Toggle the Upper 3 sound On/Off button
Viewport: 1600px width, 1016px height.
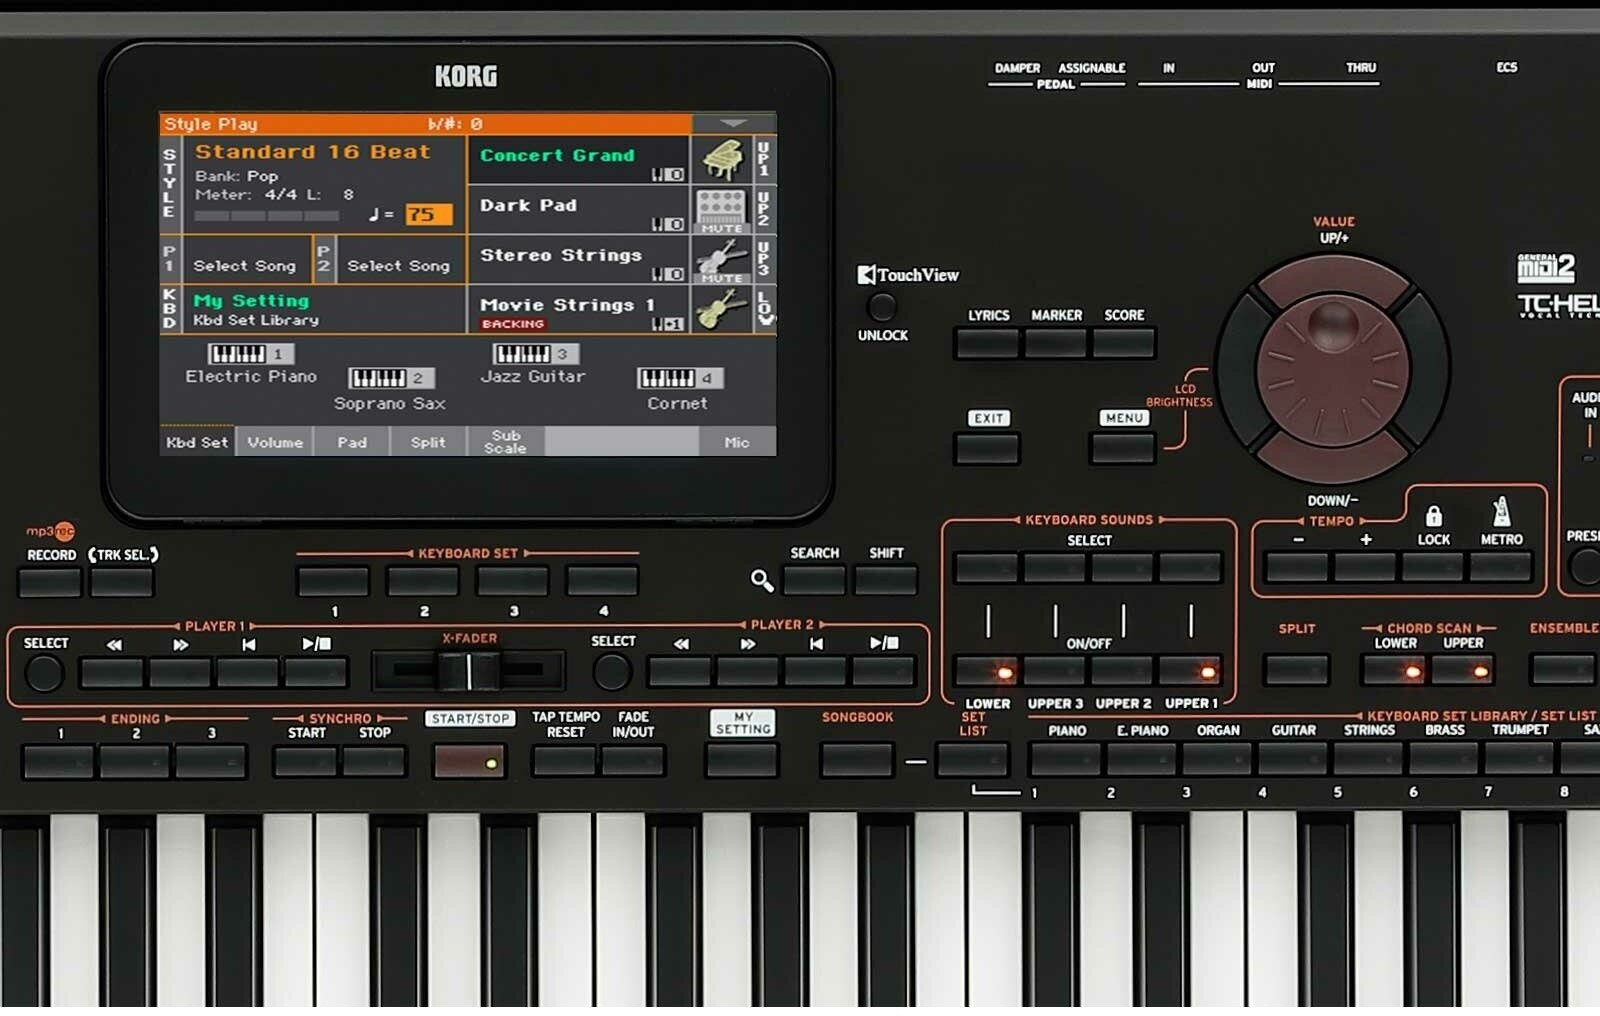click(x=1054, y=671)
